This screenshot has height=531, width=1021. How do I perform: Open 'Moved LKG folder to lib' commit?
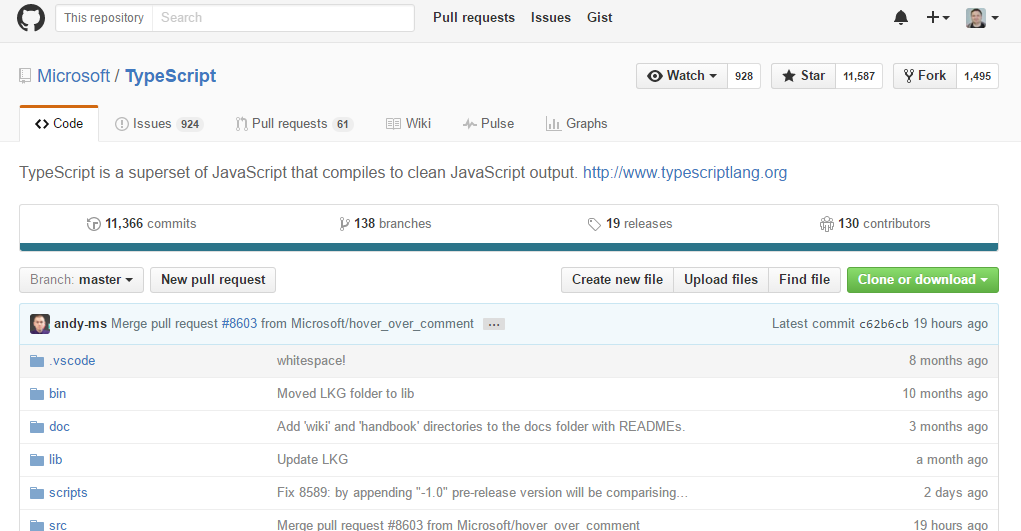(x=345, y=394)
